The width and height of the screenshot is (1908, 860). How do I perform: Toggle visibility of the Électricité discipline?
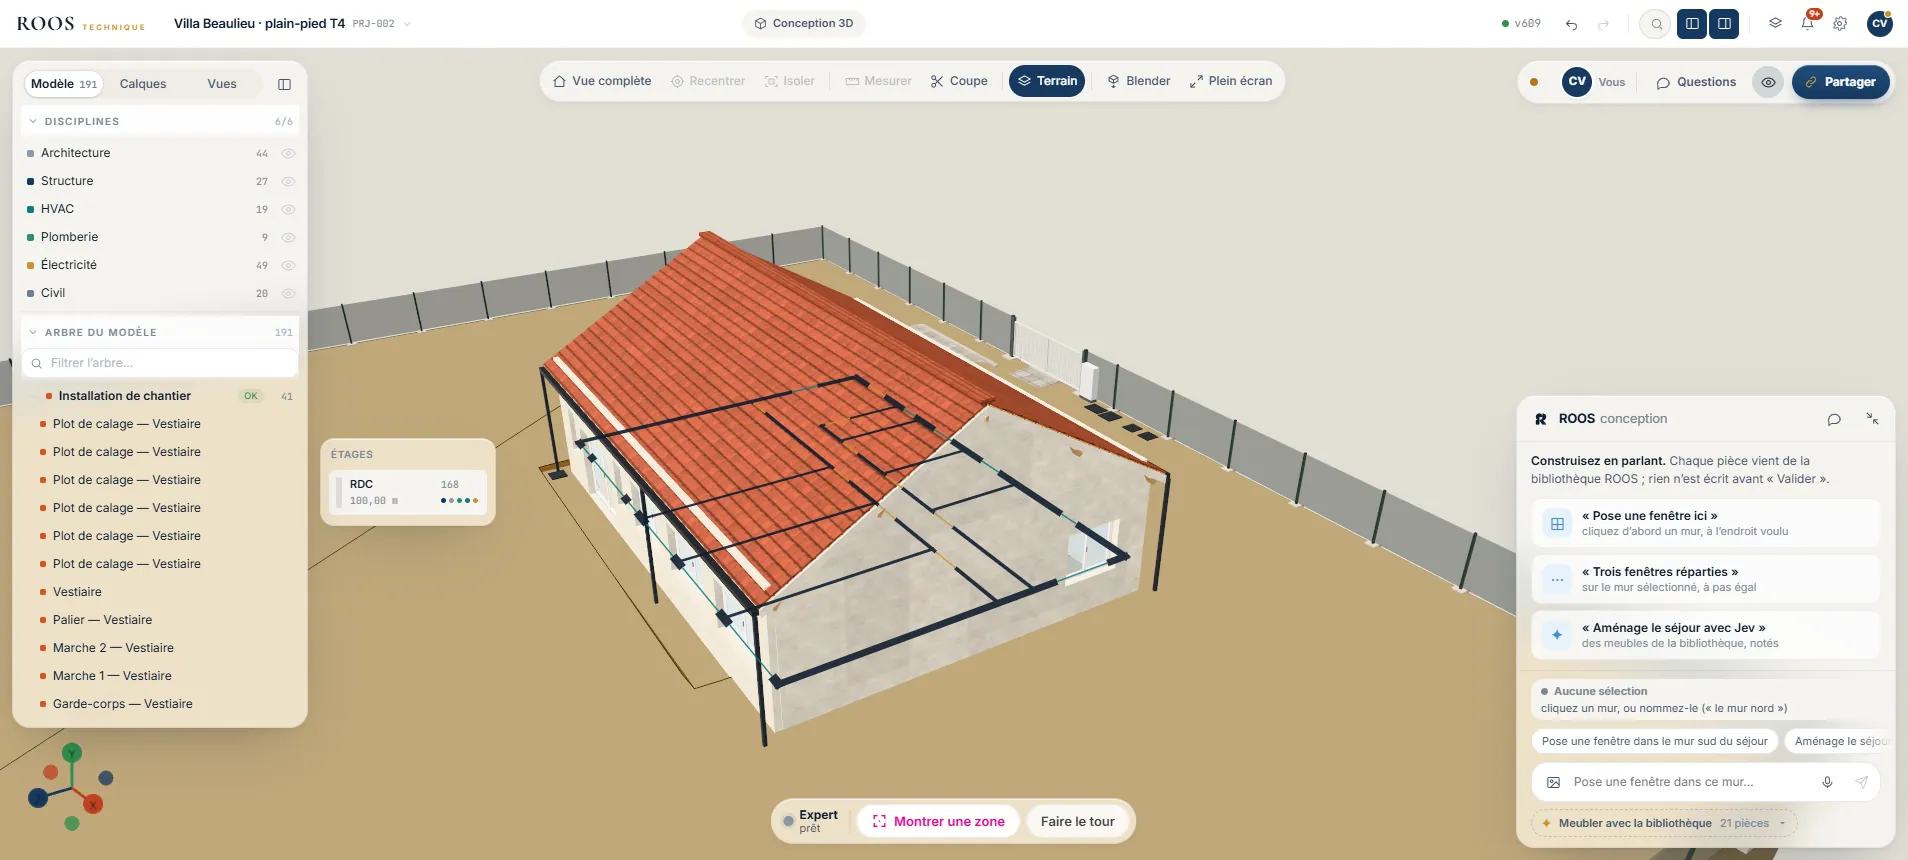(288, 265)
